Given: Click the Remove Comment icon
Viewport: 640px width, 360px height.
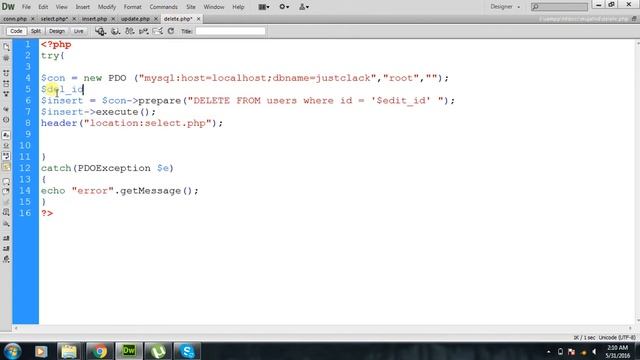Looking at the screenshot, I should (x=6, y=191).
